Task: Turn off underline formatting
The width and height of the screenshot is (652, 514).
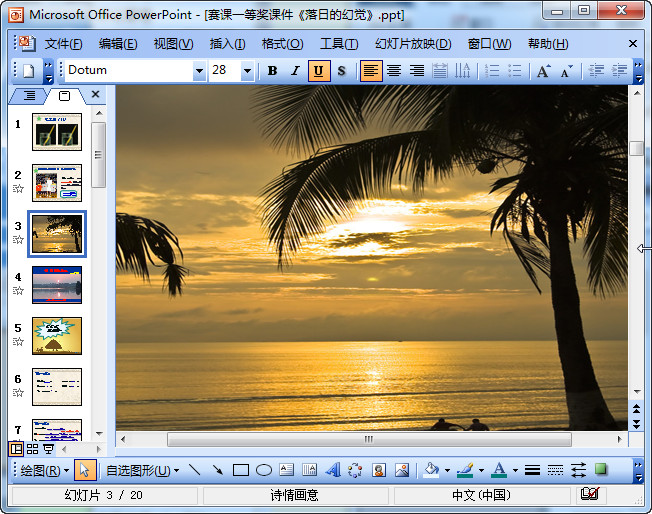Action: (x=318, y=71)
